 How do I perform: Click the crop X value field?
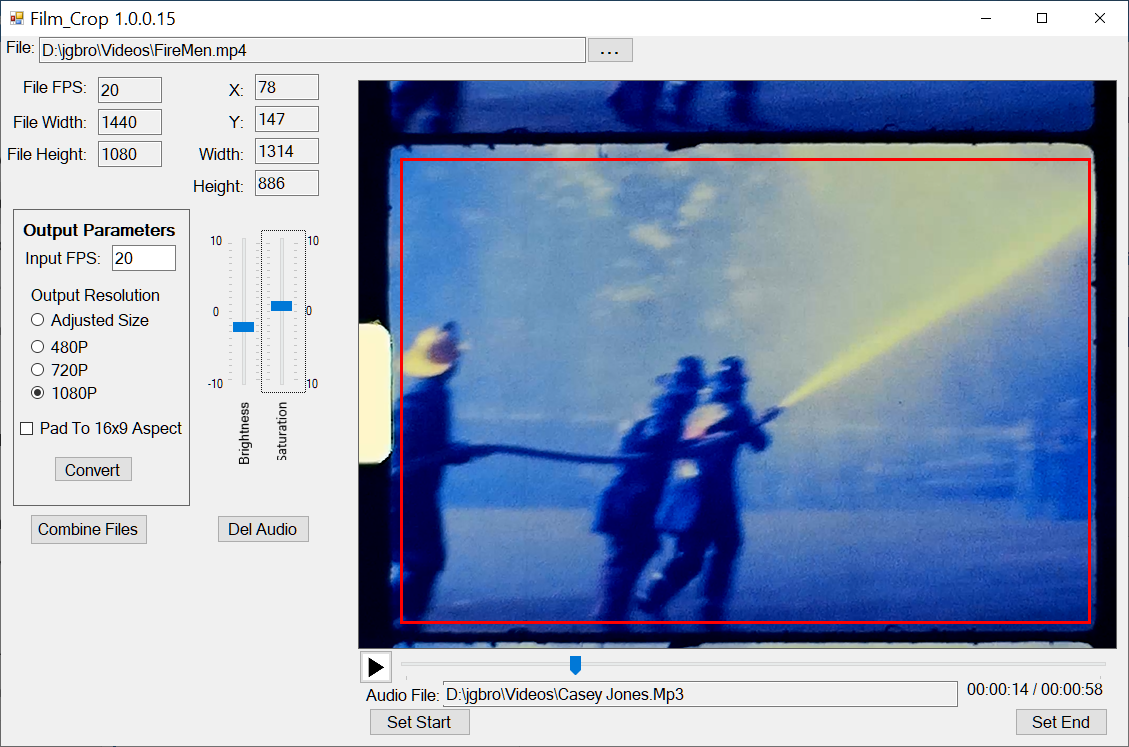click(287, 87)
